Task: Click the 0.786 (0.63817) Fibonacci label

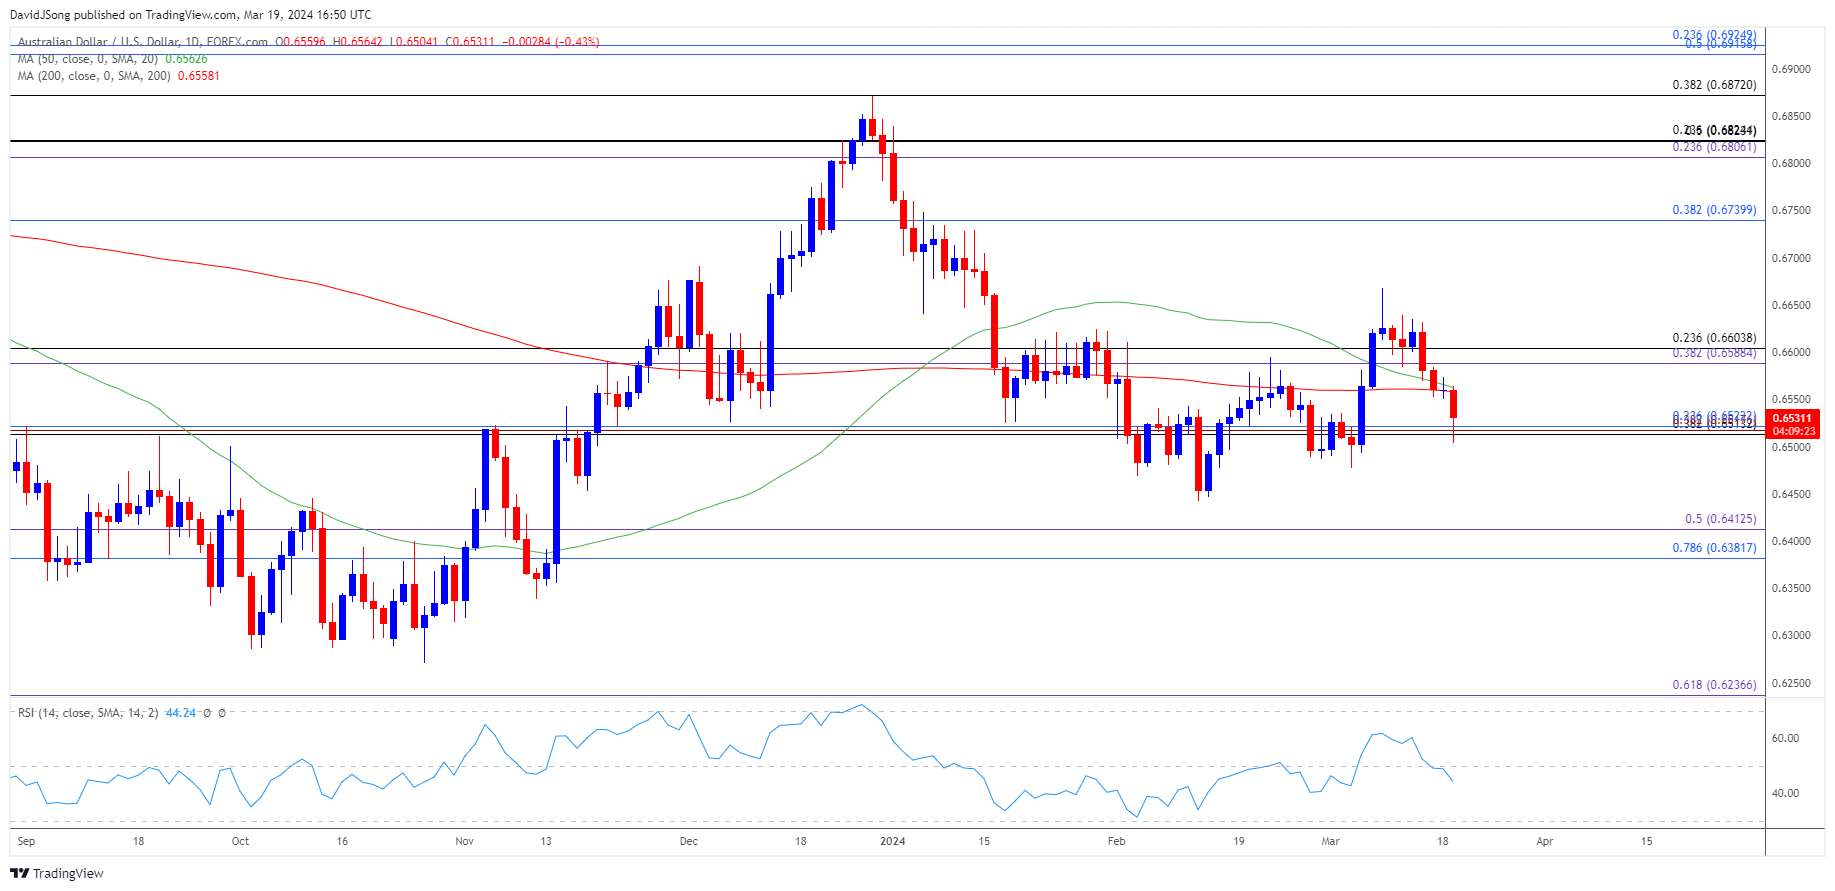Action: tap(1714, 548)
